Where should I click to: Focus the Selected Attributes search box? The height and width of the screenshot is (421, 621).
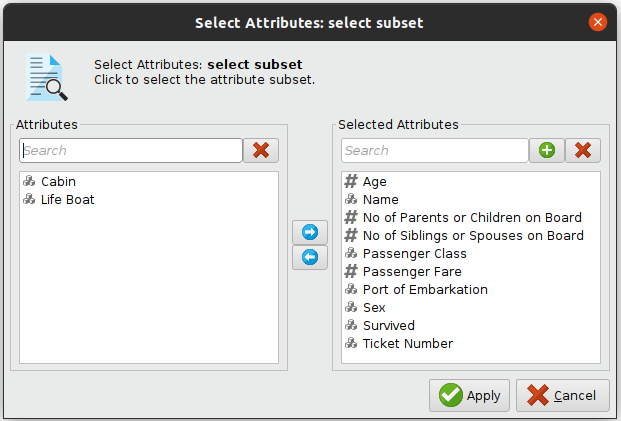click(434, 151)
